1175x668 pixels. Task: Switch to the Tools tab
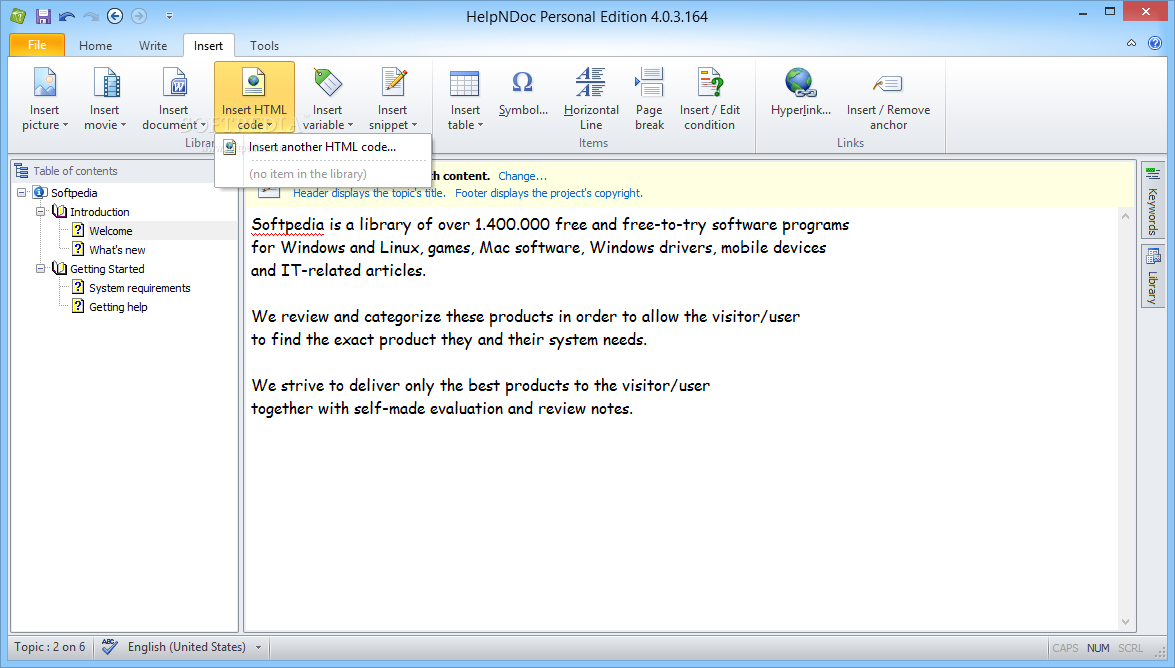(265, 46)
